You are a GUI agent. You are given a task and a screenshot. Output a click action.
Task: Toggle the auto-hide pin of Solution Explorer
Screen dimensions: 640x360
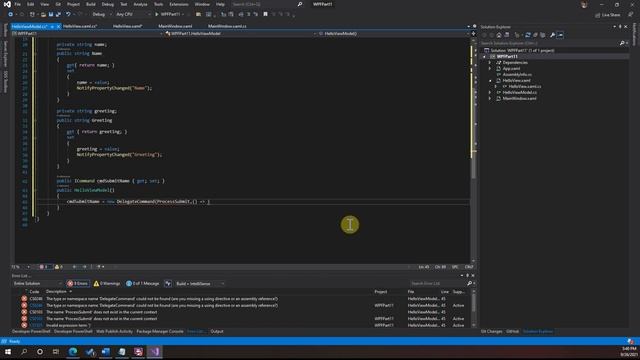click(620, 27)
